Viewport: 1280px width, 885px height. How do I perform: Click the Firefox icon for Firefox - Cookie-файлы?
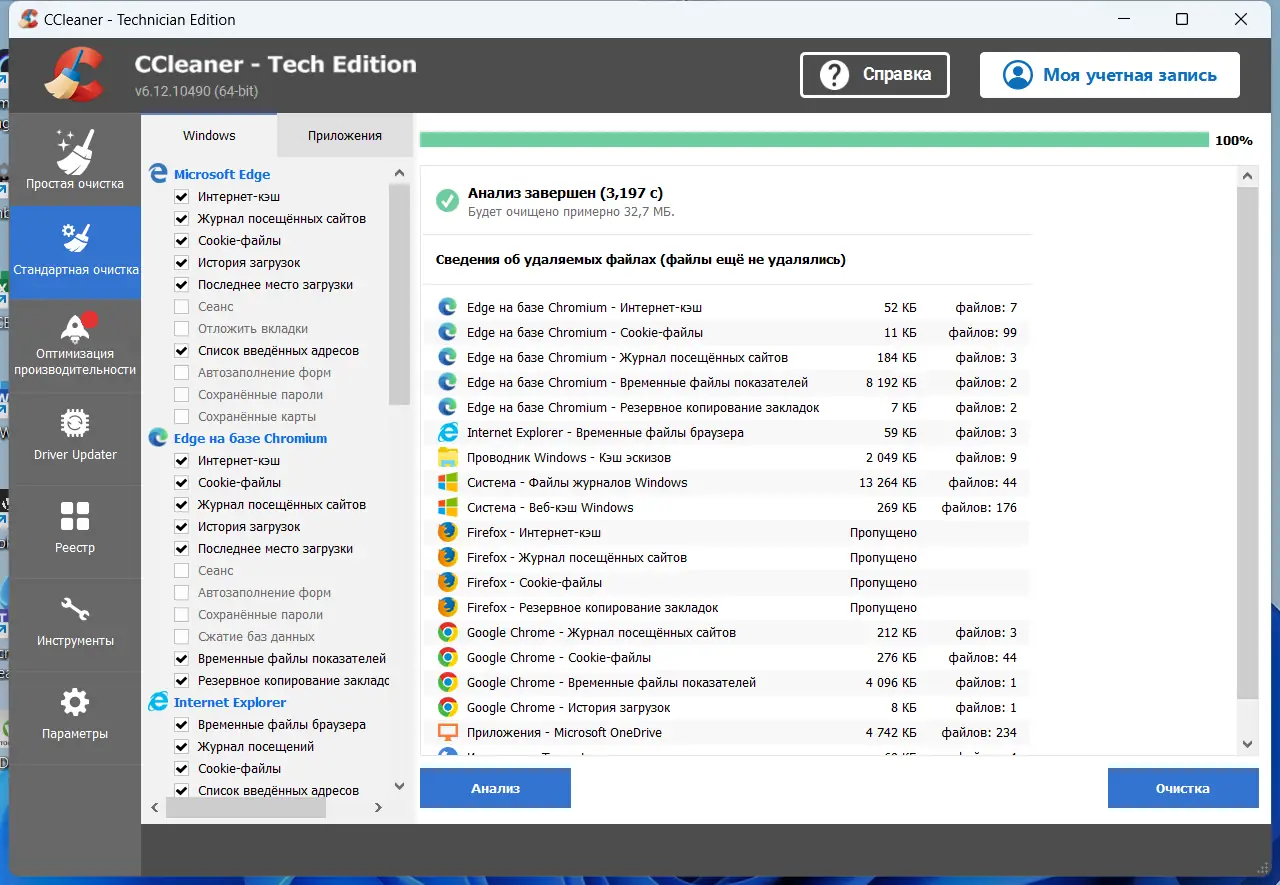pos(447,582)
